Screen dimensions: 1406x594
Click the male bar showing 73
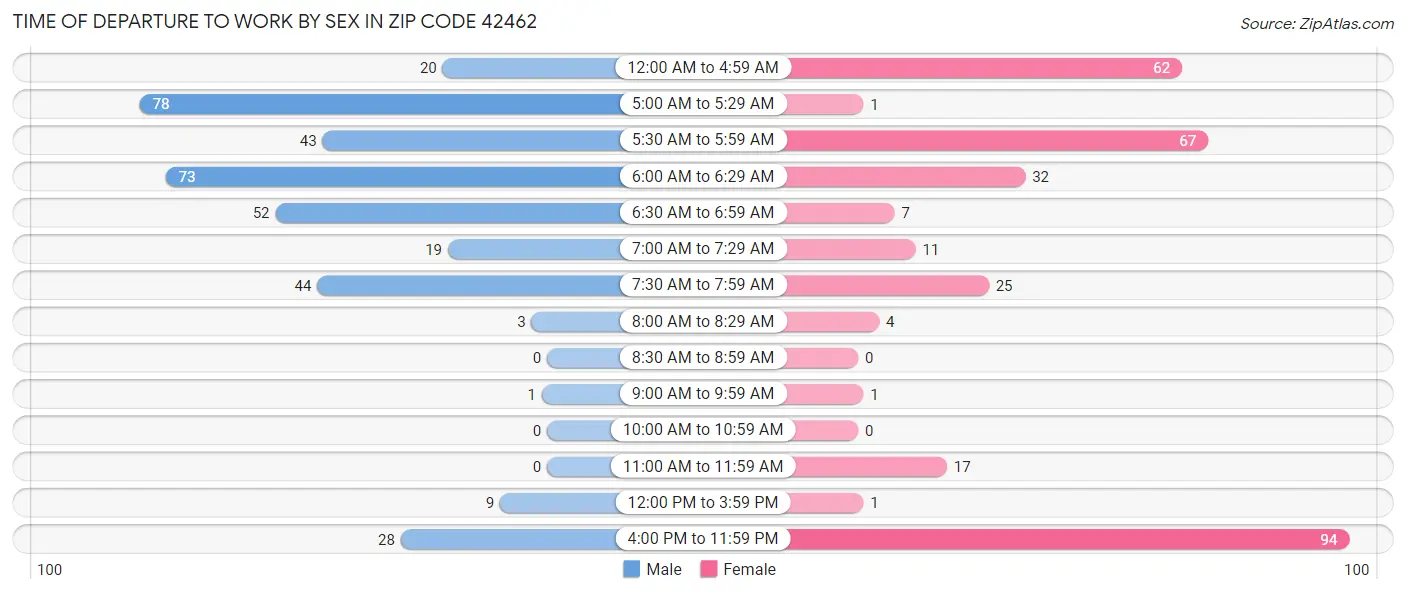393,177
